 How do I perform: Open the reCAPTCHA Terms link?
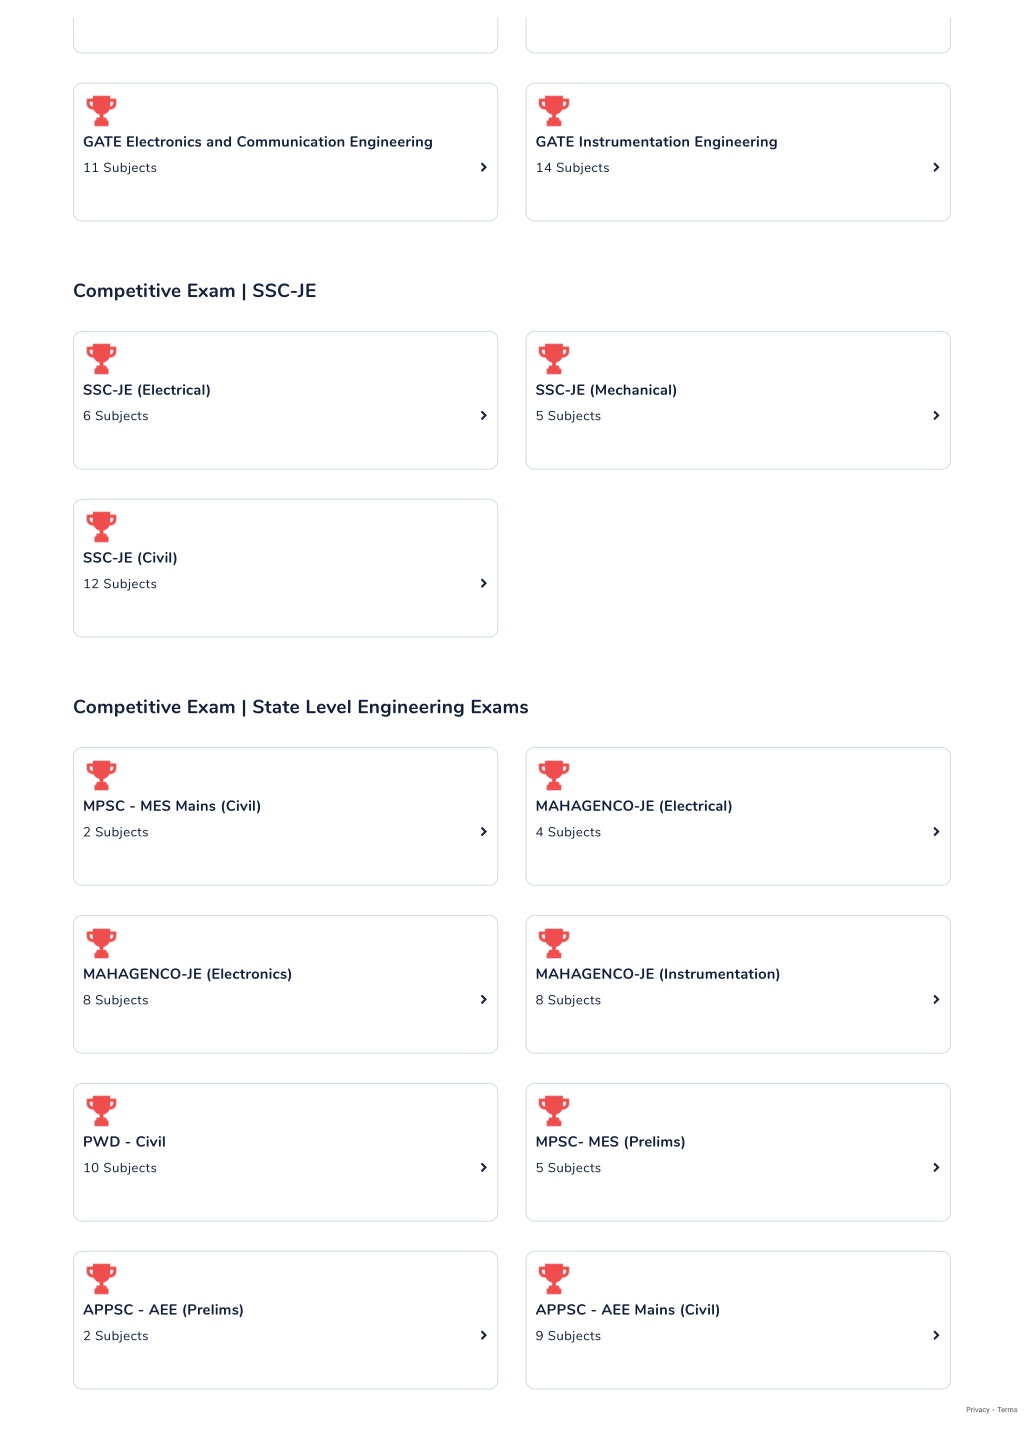click(x=1007, y=1410)
